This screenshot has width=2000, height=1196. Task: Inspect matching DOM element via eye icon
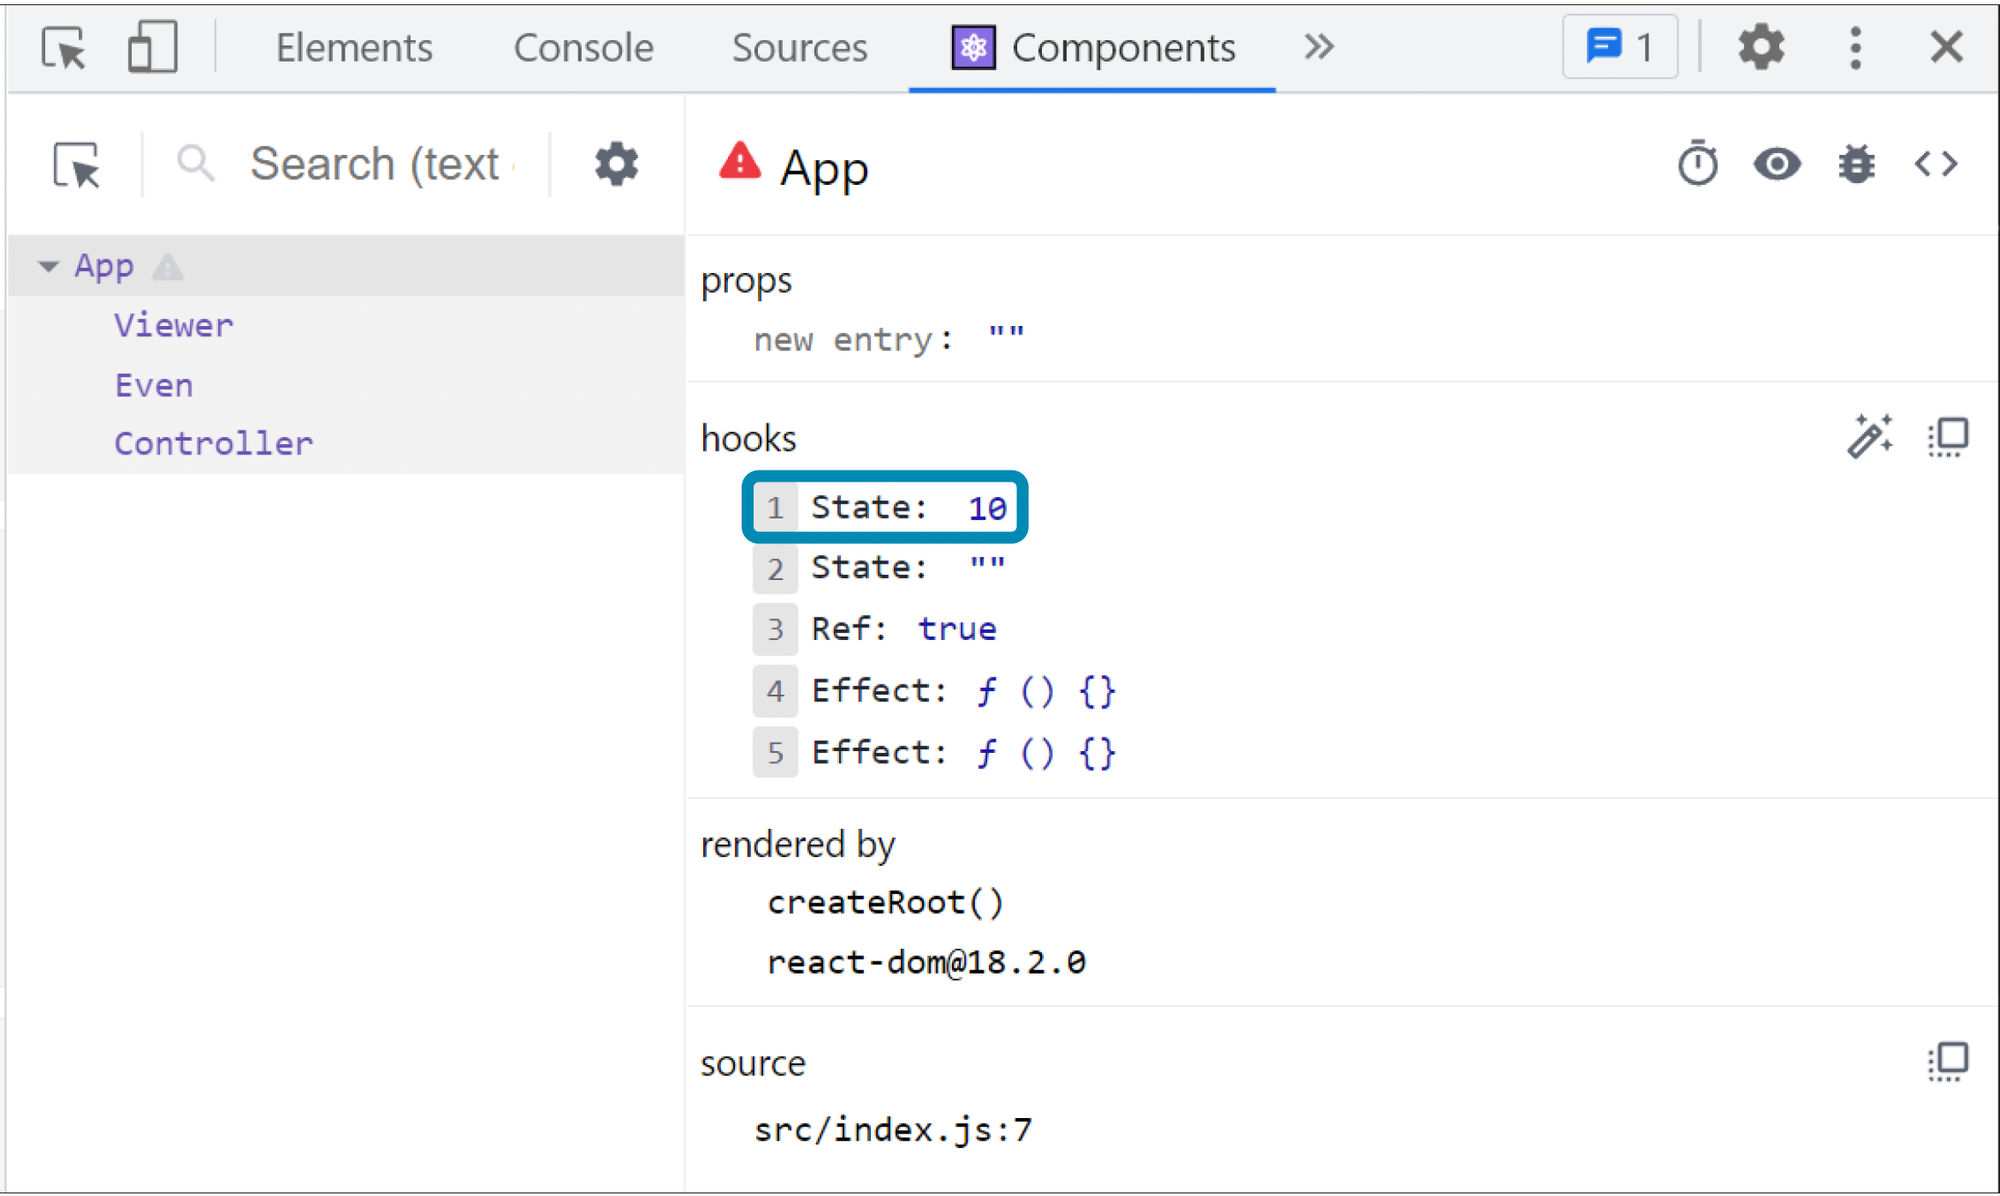tap(1777, 164)
